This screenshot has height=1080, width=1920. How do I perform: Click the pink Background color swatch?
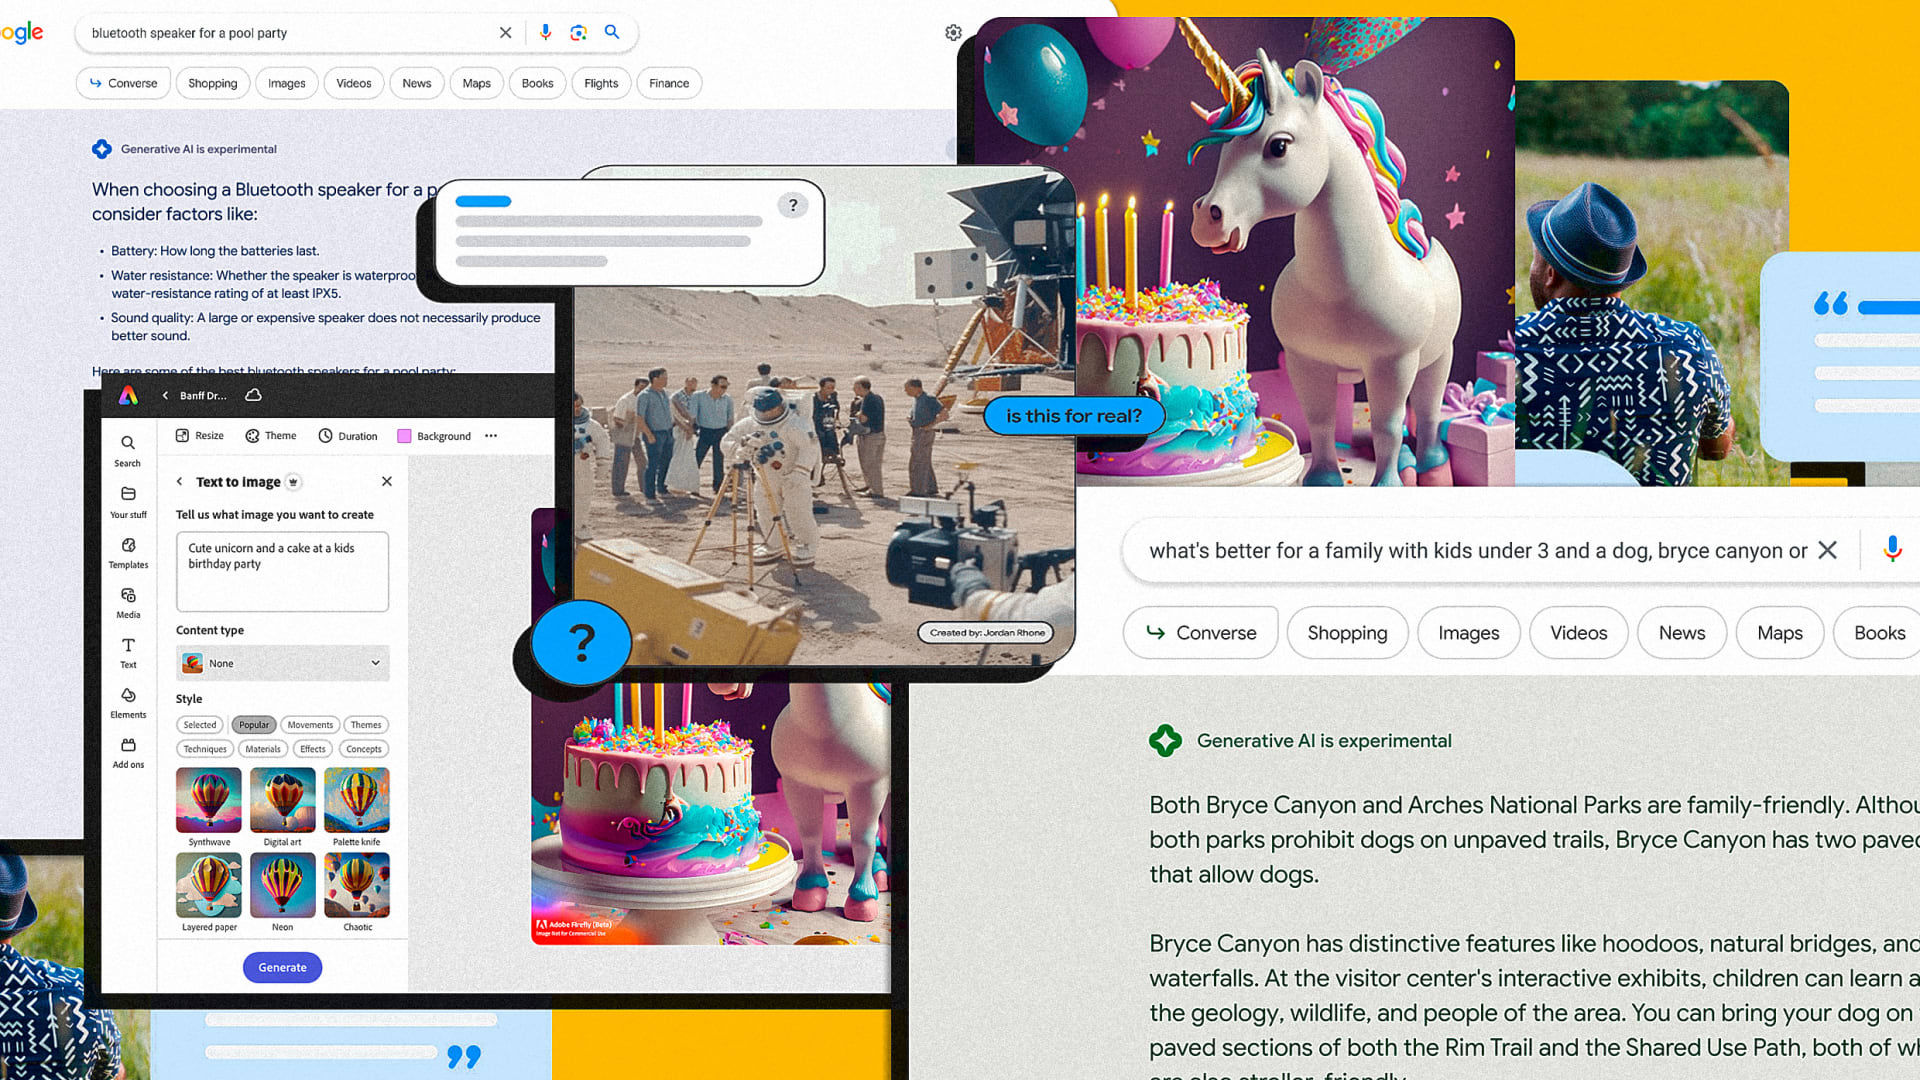pyautogui.click(x=404, y=436)
